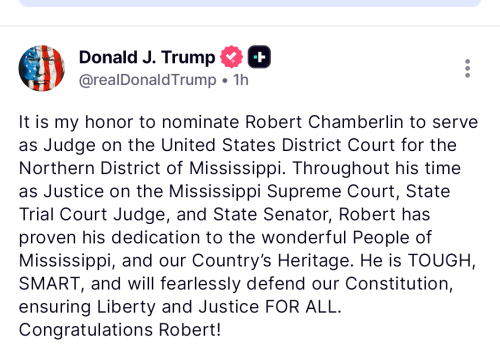Screen dimensions: 500x363
Task: Open the three-dot post options menu
Action: [467, 68]
